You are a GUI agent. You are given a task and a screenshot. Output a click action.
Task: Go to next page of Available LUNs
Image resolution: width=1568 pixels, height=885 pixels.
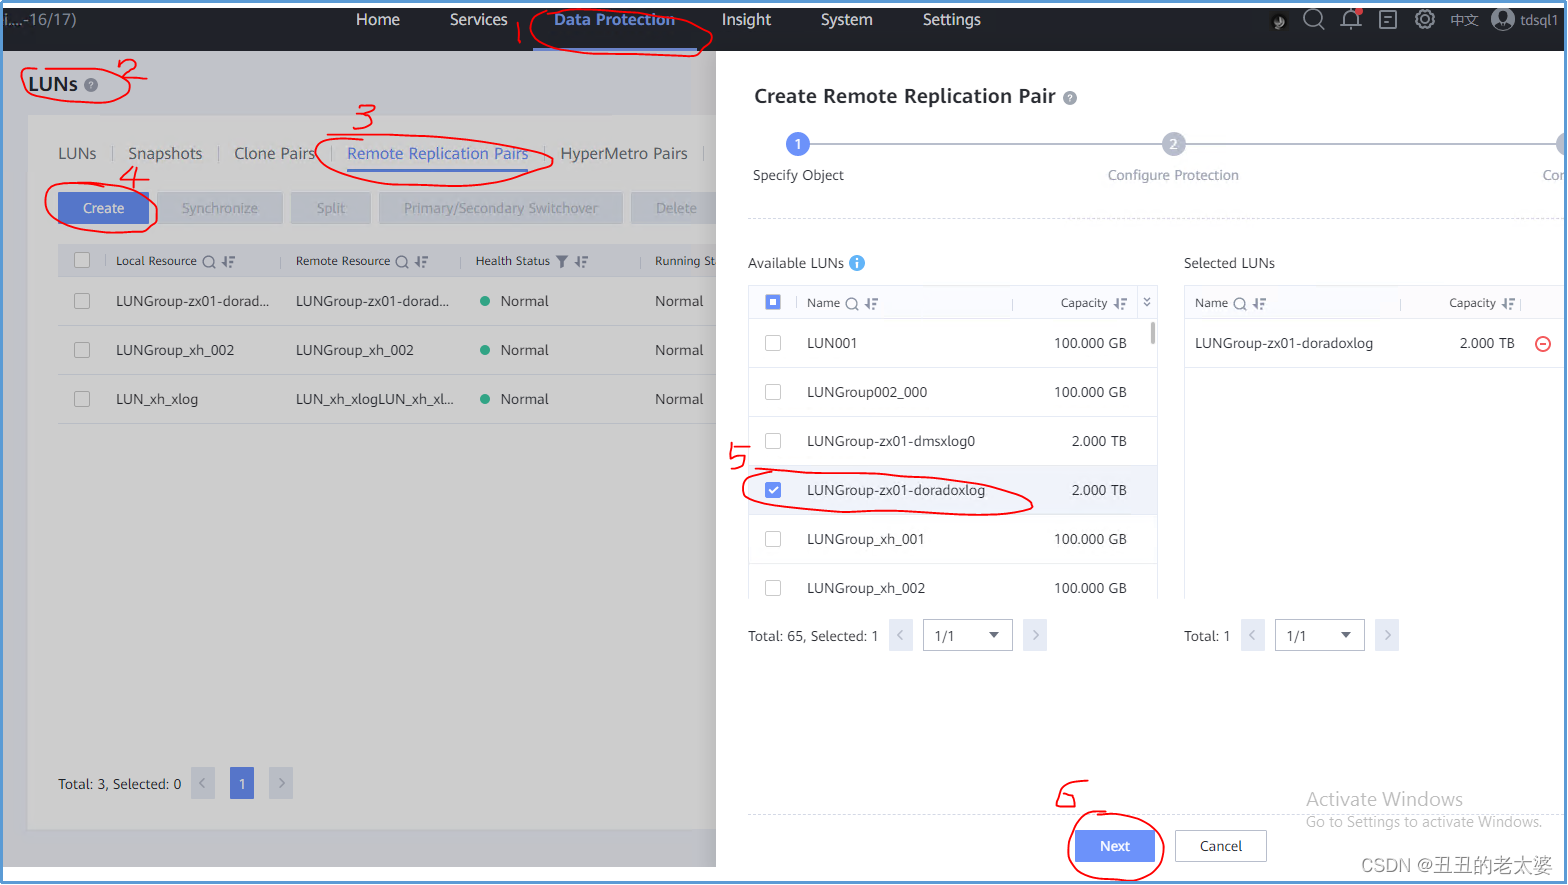(x=1035, y=635)
